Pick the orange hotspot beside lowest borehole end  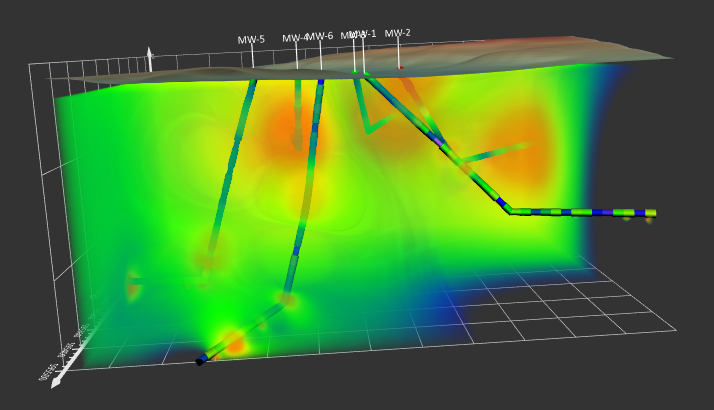pyautogui.click(x=234, y=344)
